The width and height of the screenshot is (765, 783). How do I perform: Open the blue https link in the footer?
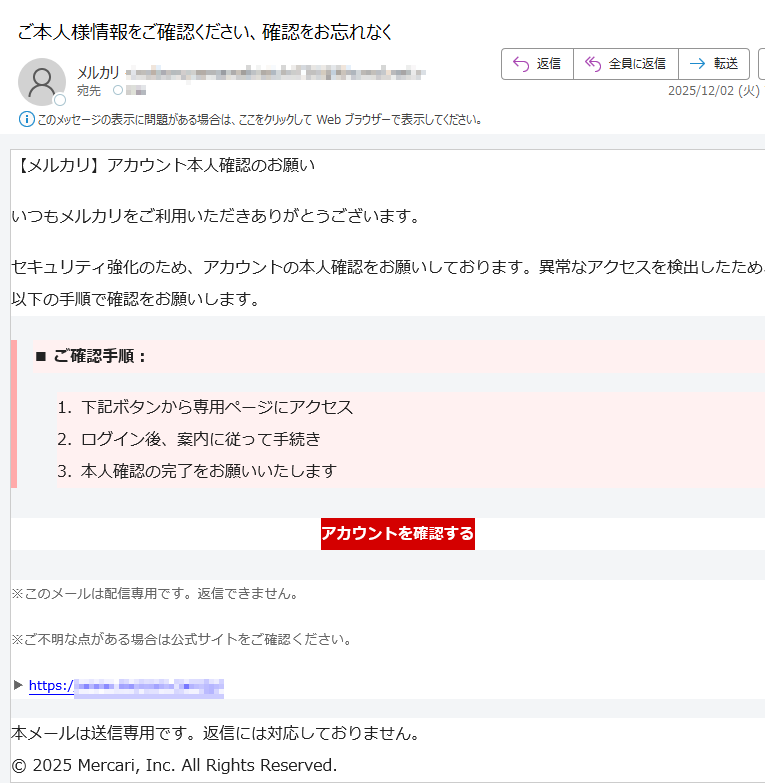point(126,686)
